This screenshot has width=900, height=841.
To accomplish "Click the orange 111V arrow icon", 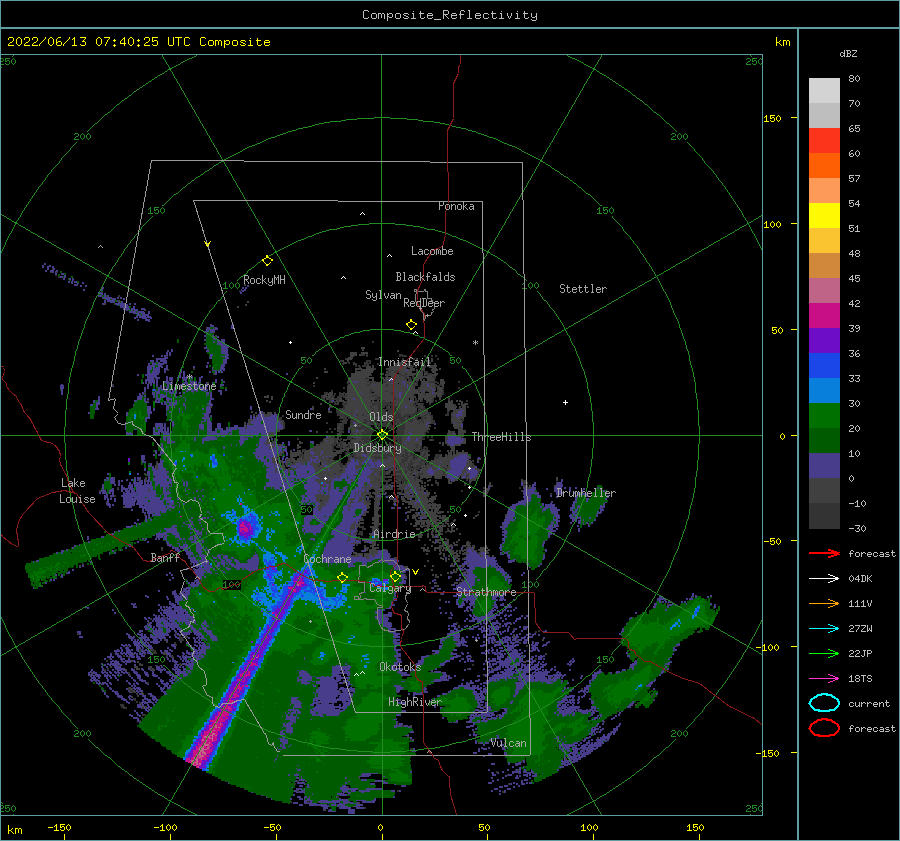I will click(x=824, y=603).
